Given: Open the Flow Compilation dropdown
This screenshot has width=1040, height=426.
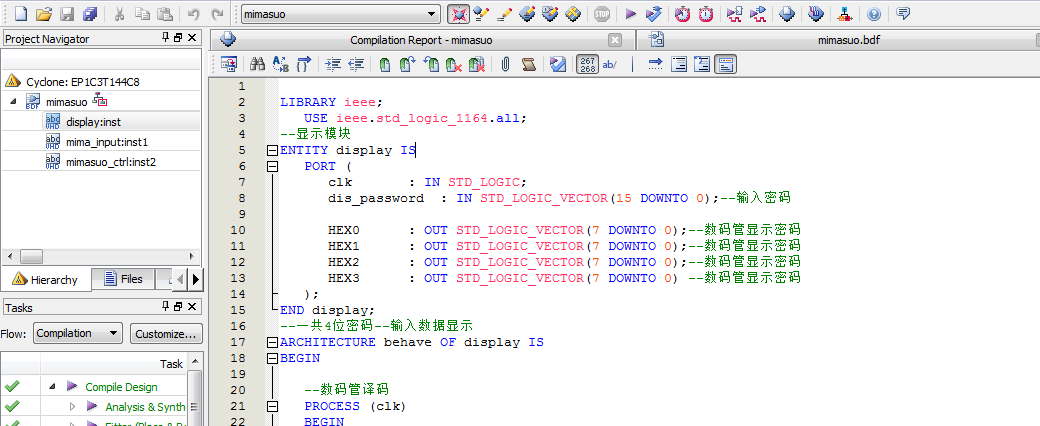Looking at the screenshot, I should [78, 333].
